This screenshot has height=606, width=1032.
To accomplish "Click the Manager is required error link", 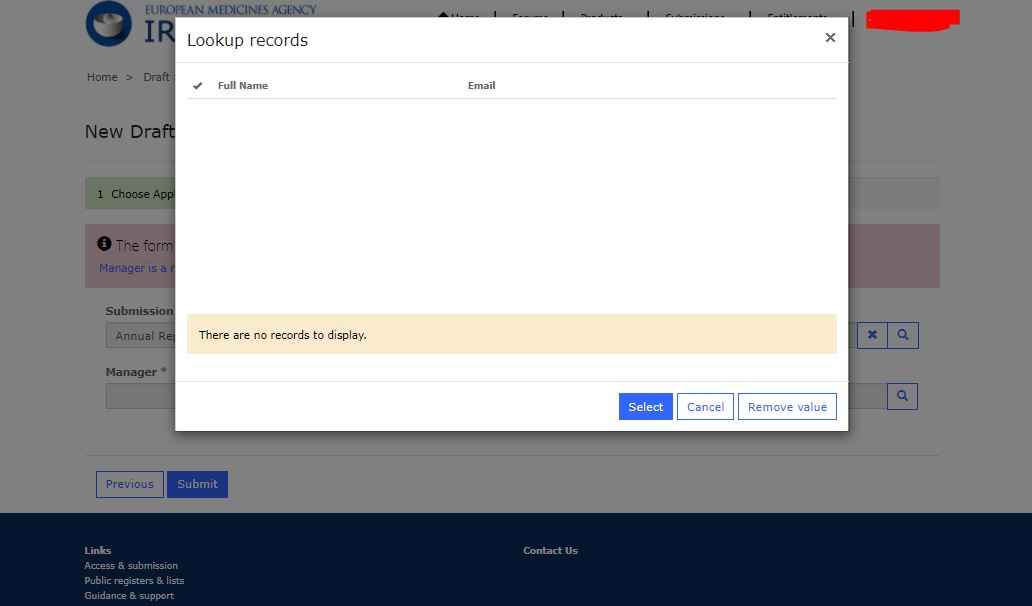I will point(136,268).
